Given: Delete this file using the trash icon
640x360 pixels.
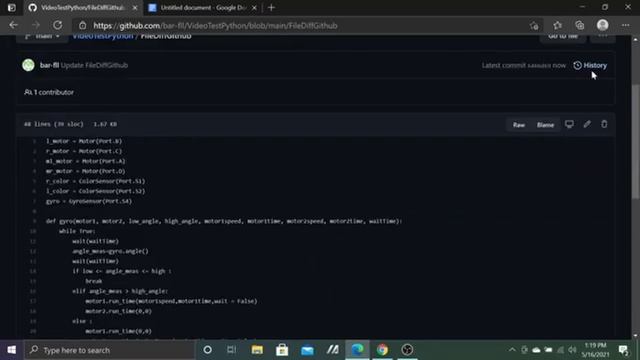Looking at the screenshot, I should click(604, 124).
